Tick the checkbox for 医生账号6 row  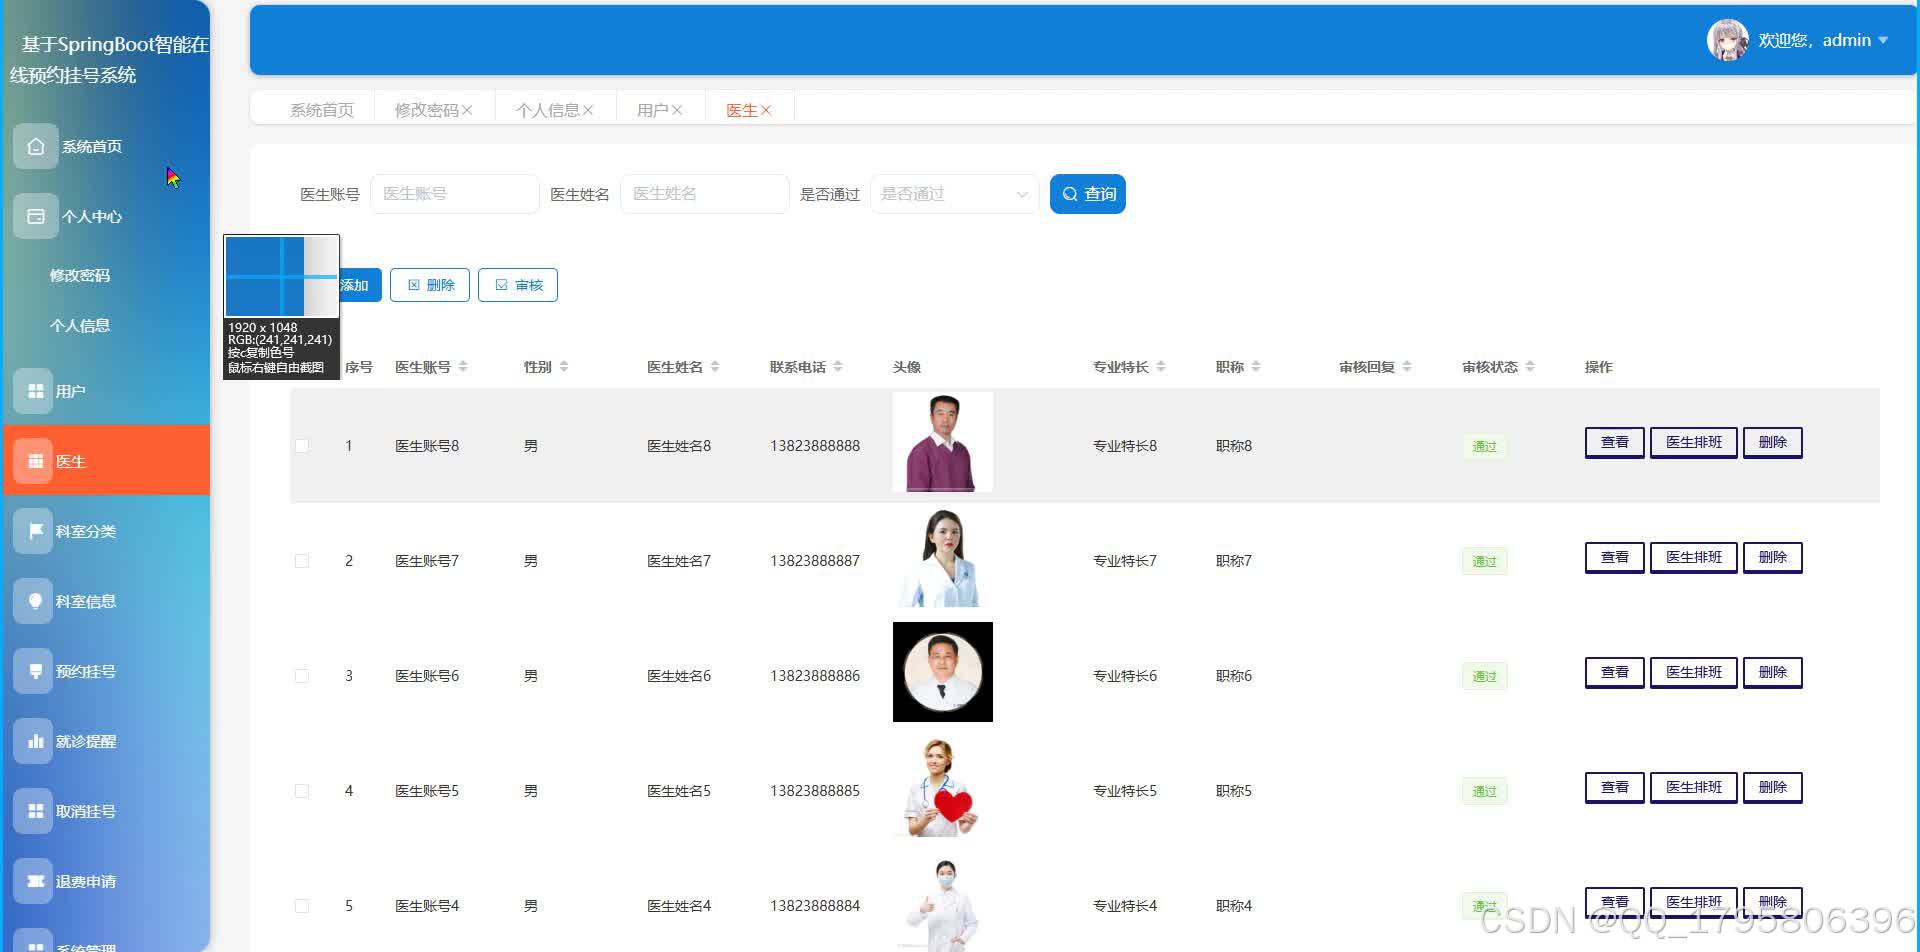point(302,676)
